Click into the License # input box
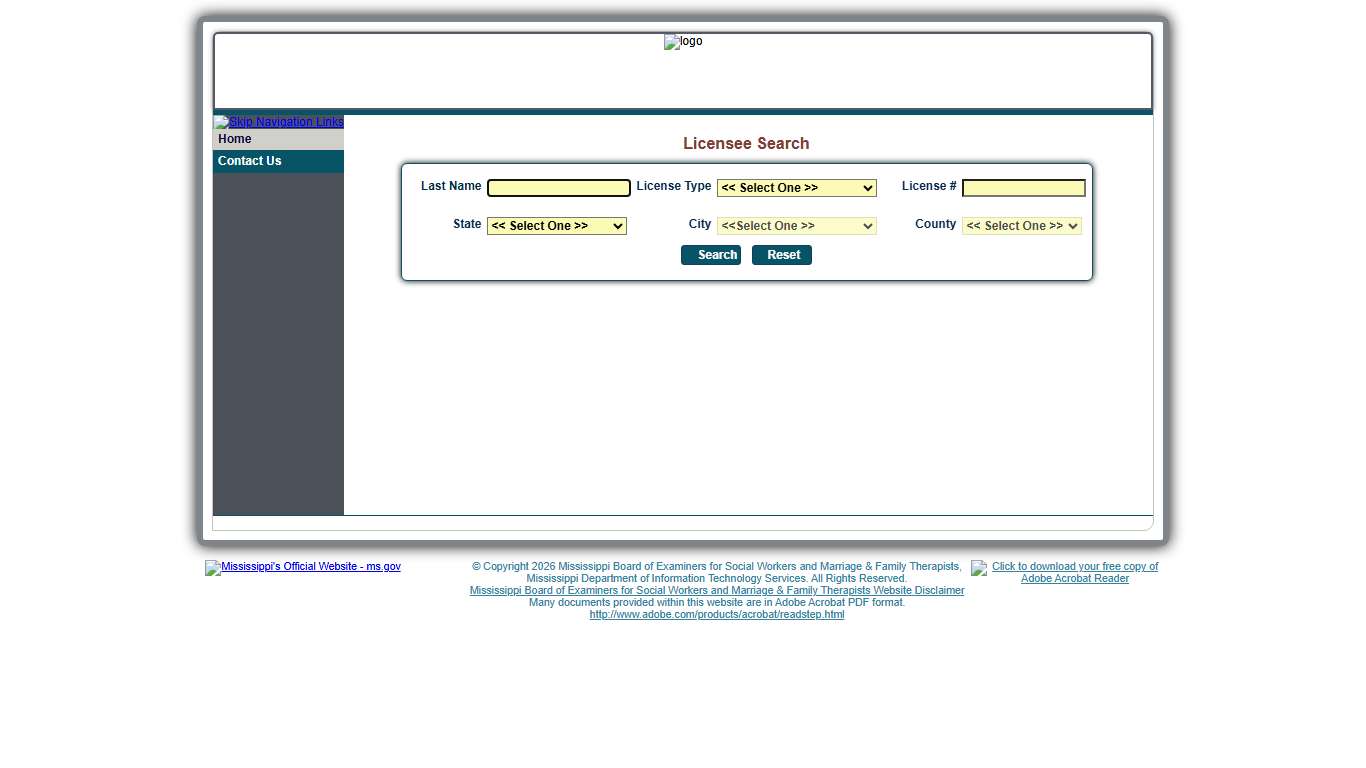This screenshot has width=1366, height=768. pyautogui.click(x=1023, y=188)
